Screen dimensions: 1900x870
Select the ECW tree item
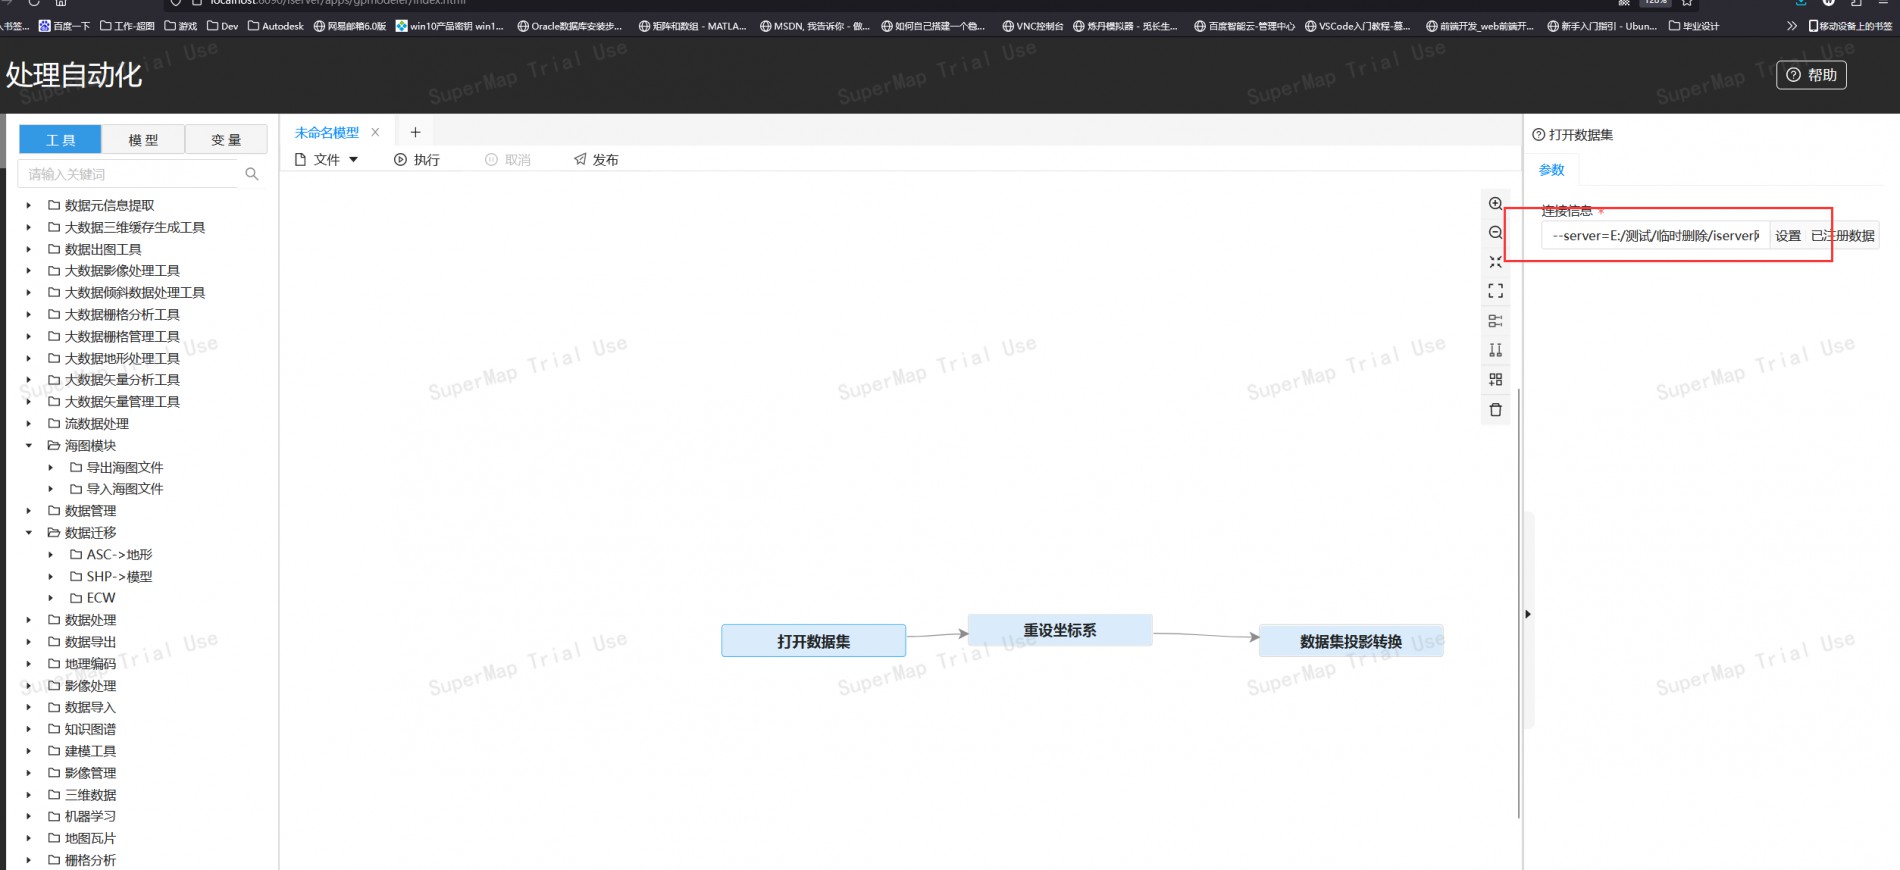tap(100, 598)
